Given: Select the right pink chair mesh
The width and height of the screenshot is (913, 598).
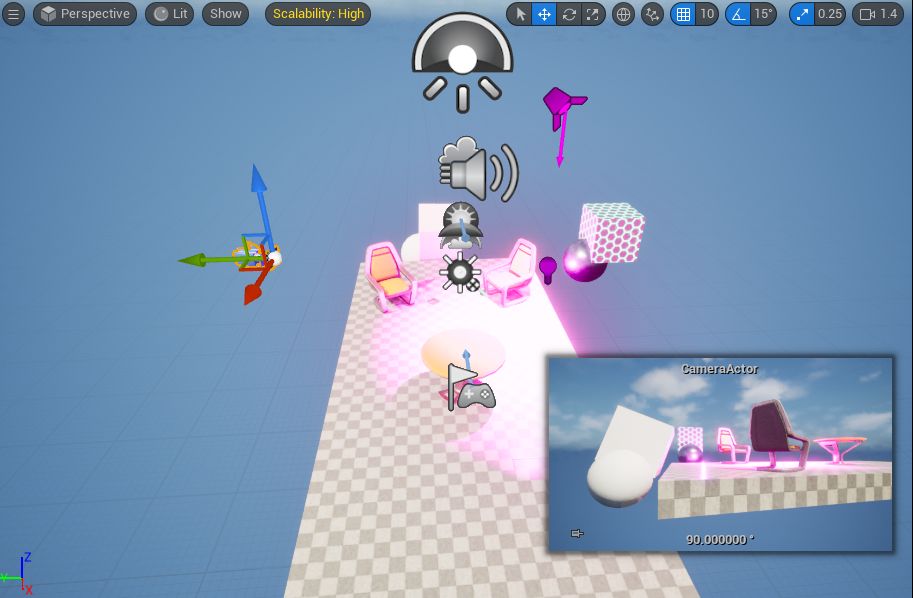Looking at the screenshot, I should click(512, 272).
